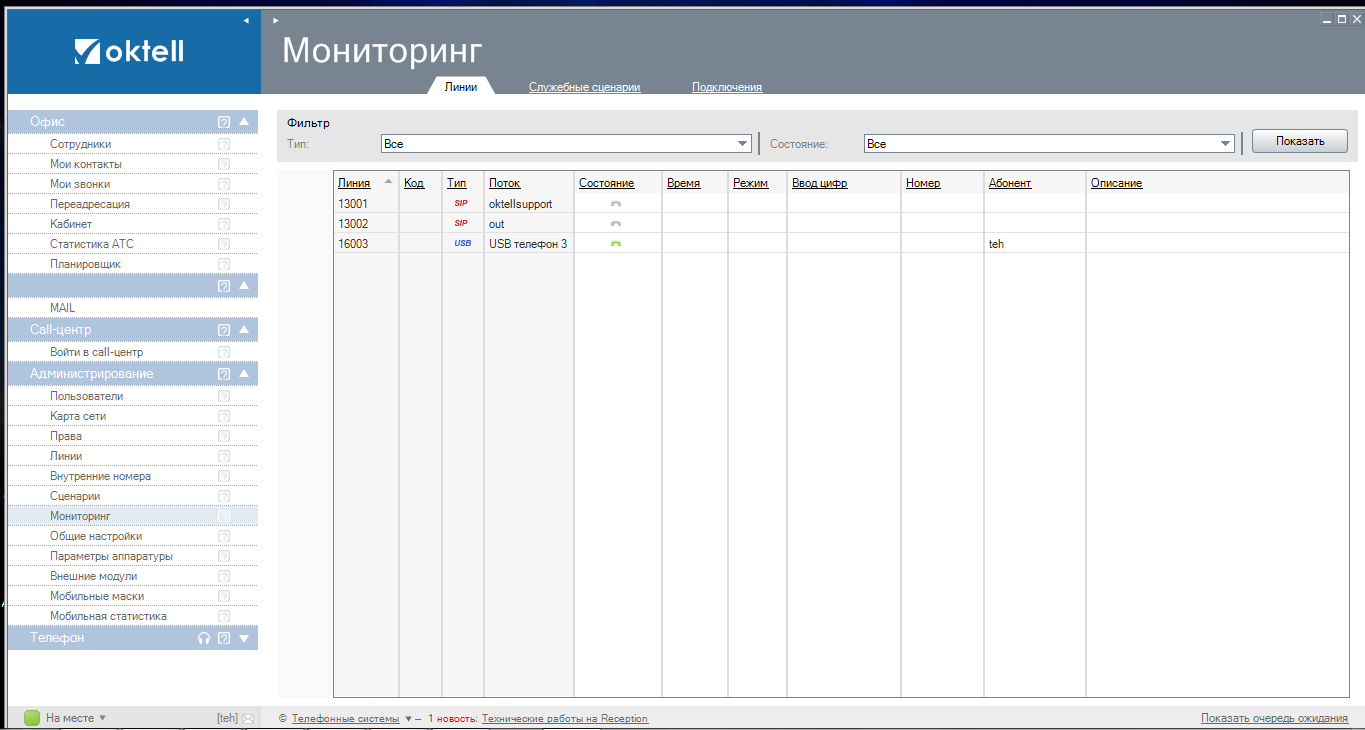Open the Тип filter dropdown

click(x=742, y=144)
